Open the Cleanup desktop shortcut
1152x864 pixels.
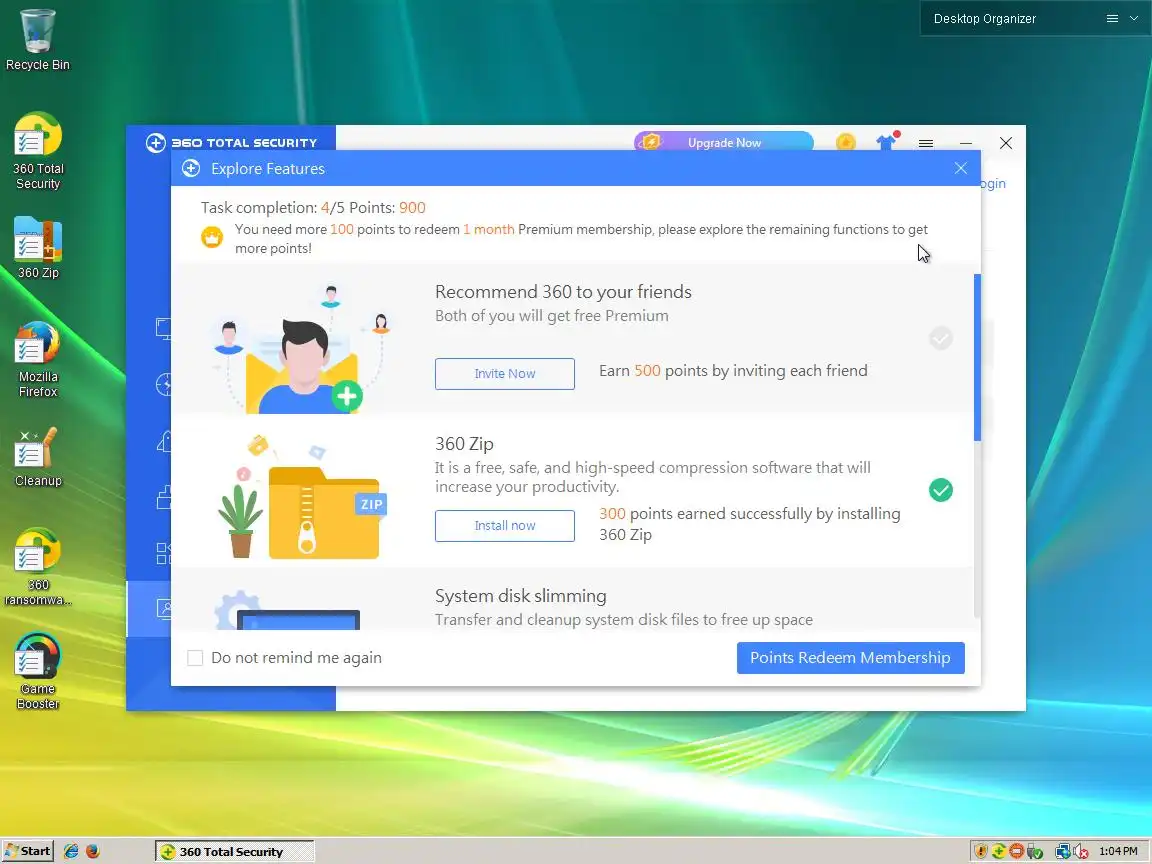pyautogui.click(x=37, y=456)
